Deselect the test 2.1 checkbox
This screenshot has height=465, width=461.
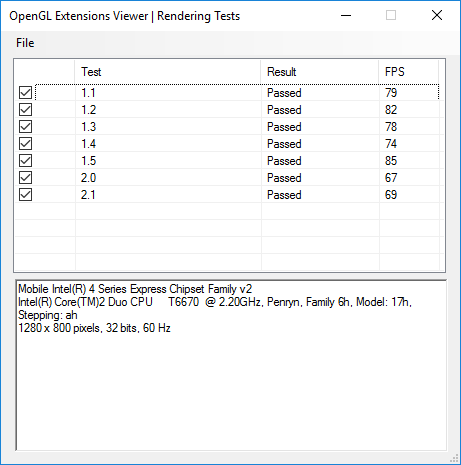pos(25,195)
